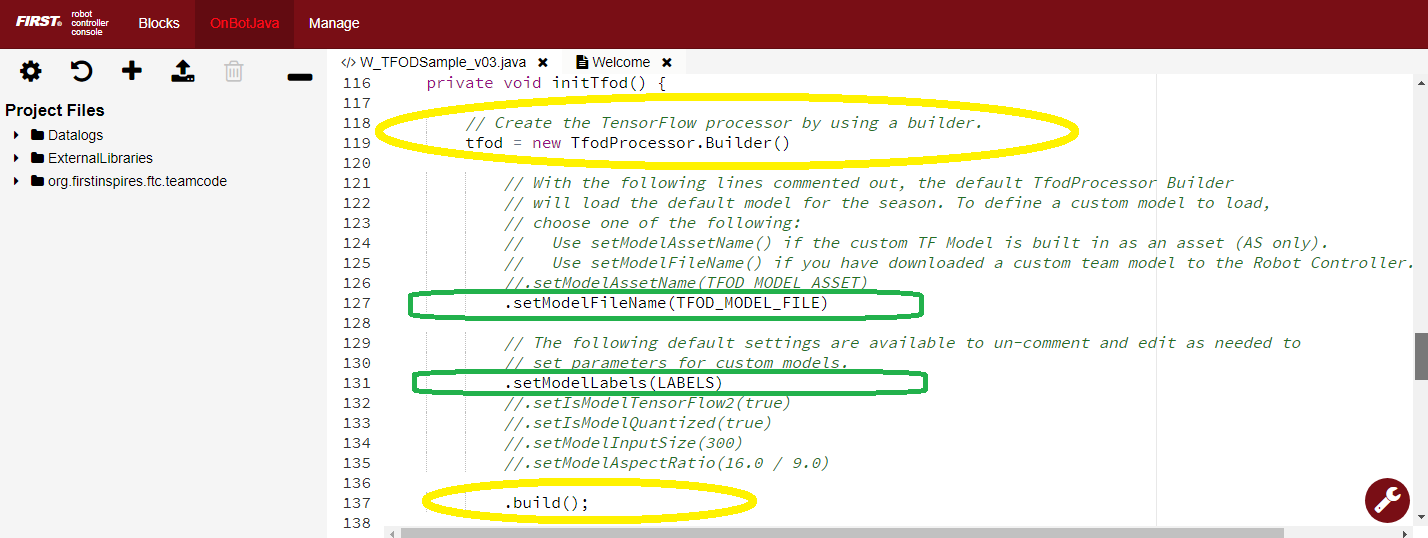Click the wrench build button

coord(1388,499)
